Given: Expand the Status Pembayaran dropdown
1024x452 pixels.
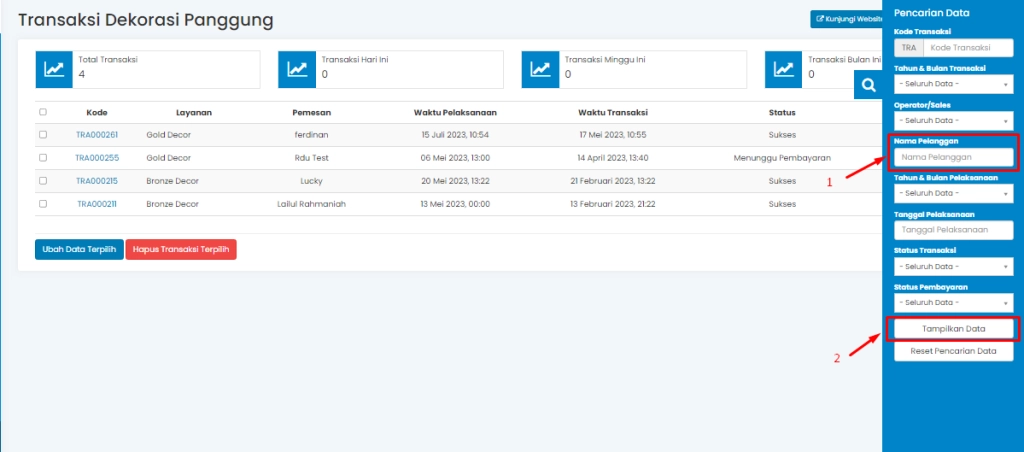Looking at the screenshot, I should pyautogui.click(x=953, y=302).
